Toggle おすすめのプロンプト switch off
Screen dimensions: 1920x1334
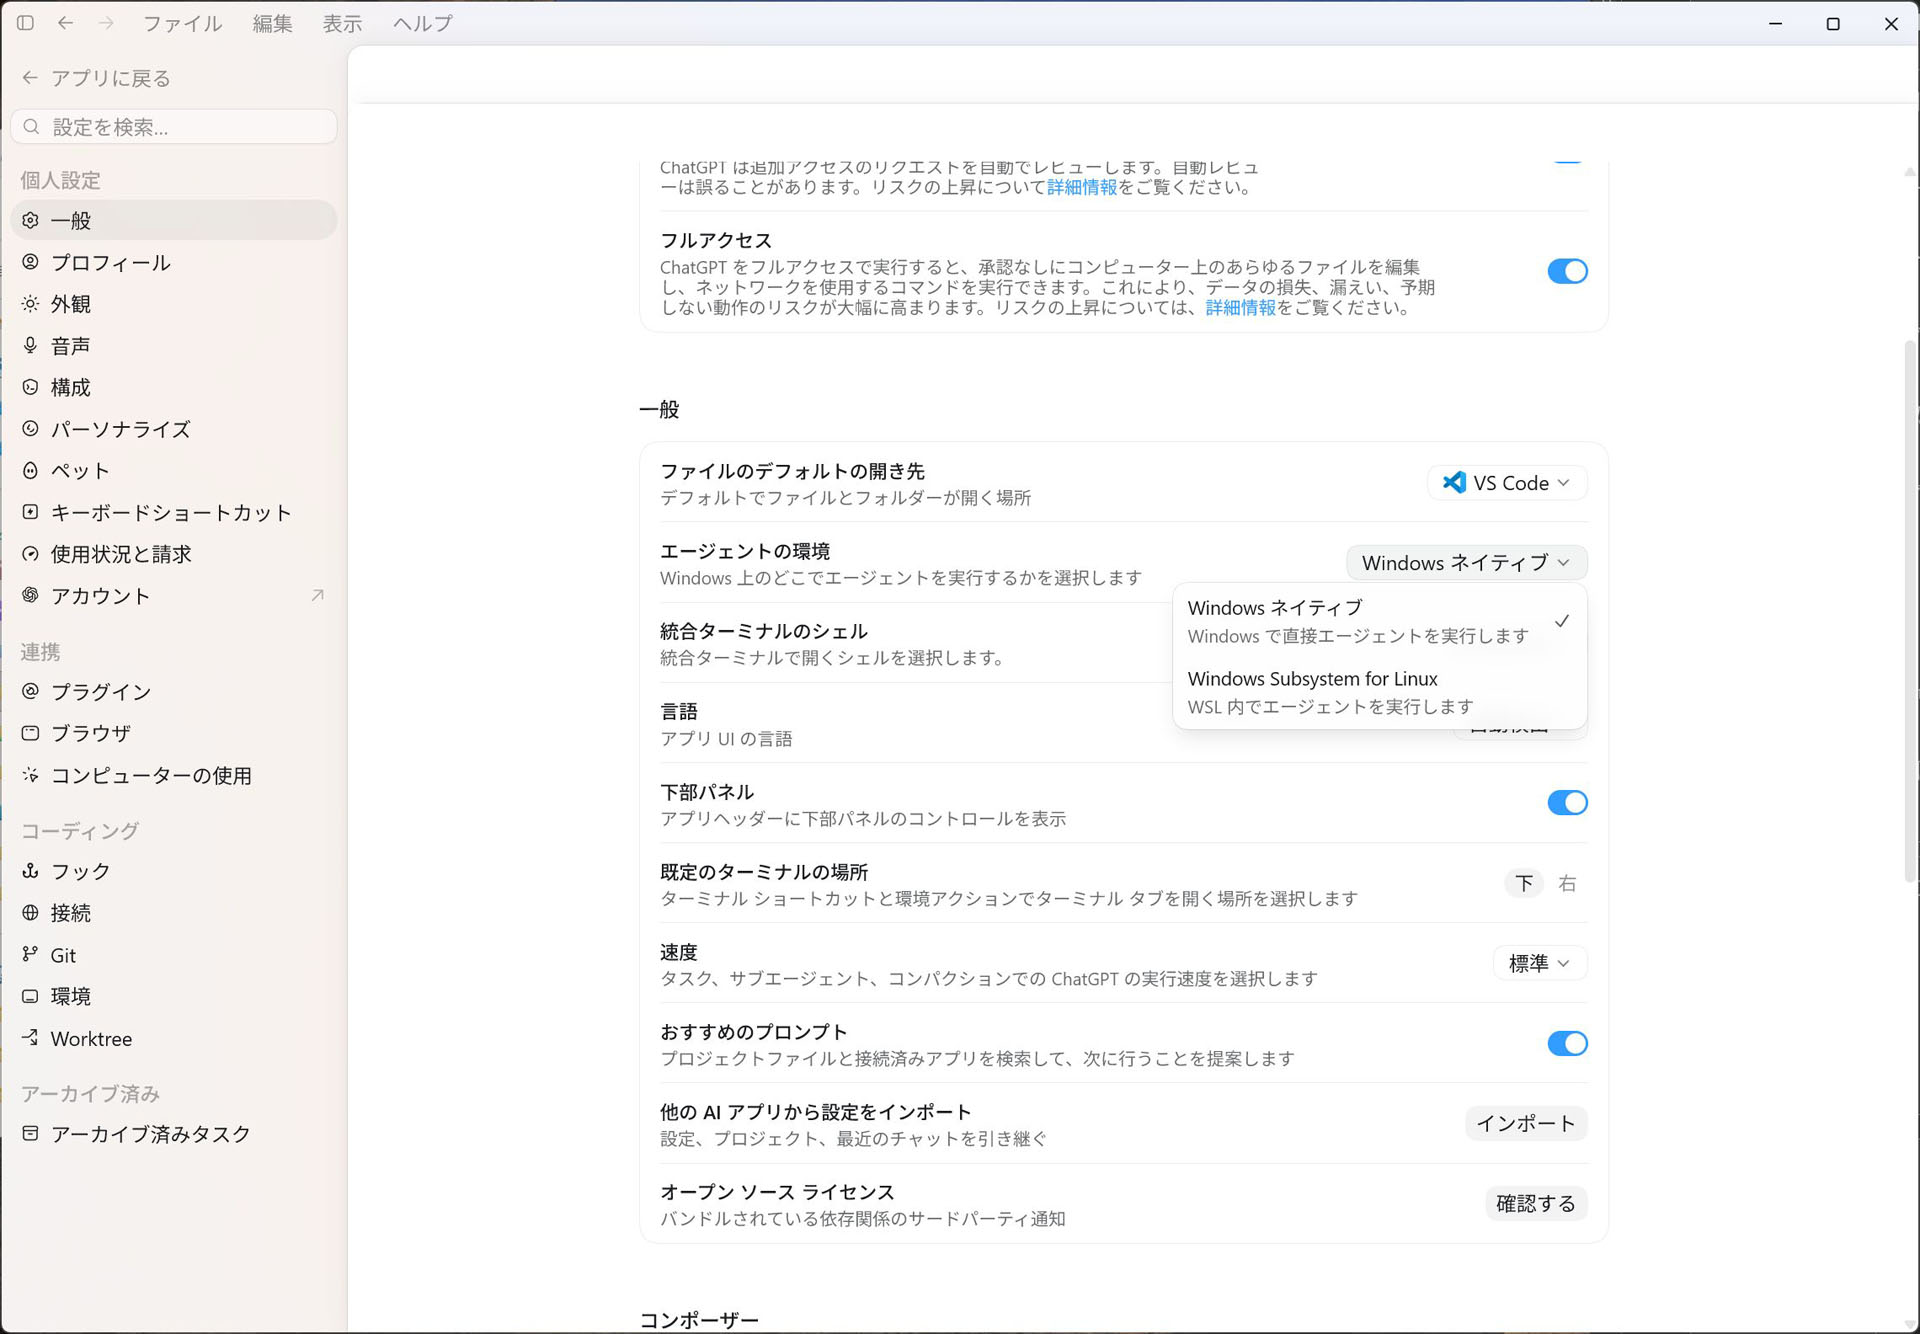point(1567,1043)
